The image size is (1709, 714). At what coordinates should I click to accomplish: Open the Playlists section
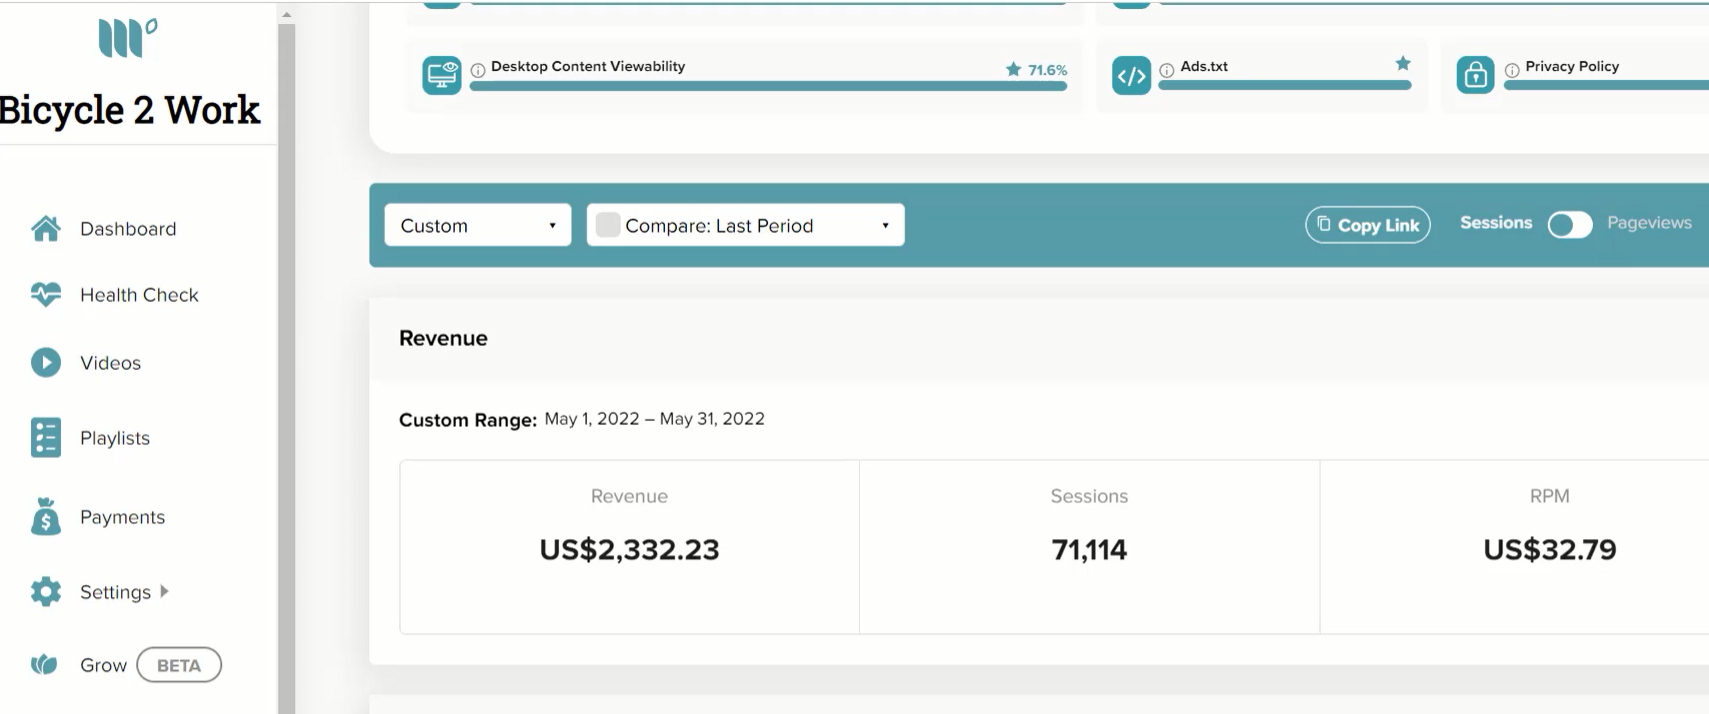click(115, 438)
